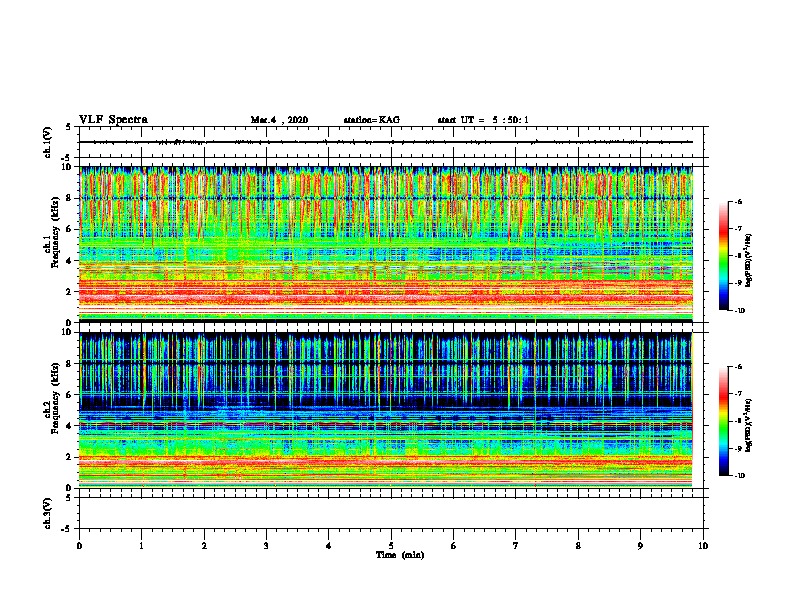Click the "ch.1(V)" waveform axis label
The height and width of the screenshot is (612, 792).
coord(48,142)
